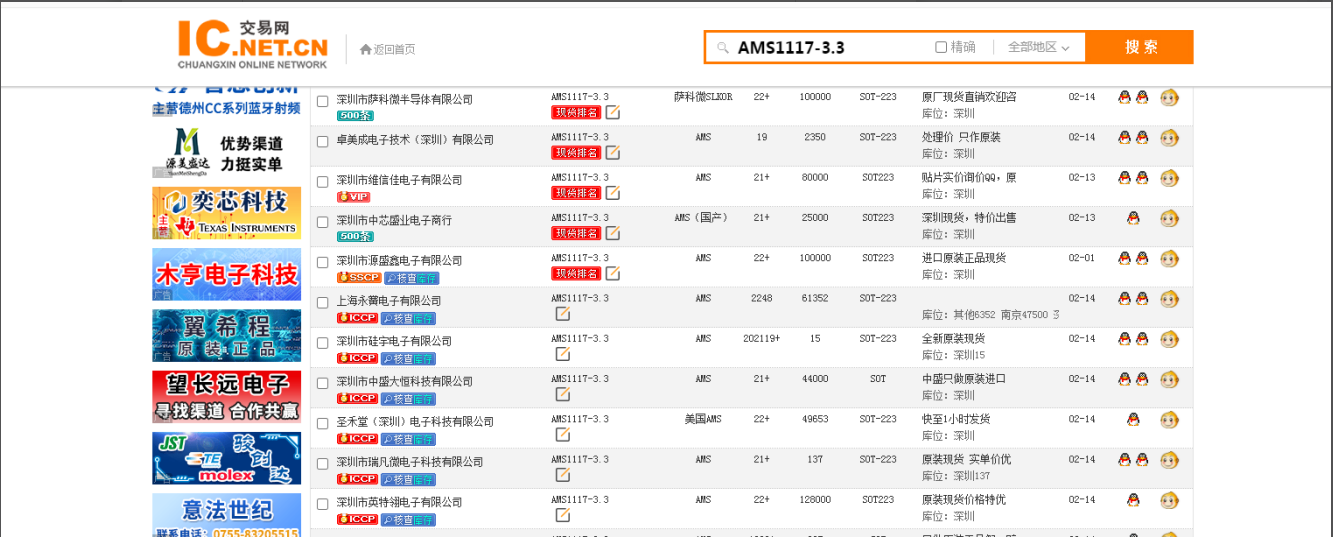Click 核查库存 button under 上海永霄电子有限公司
This screenshot has height=537, width=1333.
tap(409, 318)
